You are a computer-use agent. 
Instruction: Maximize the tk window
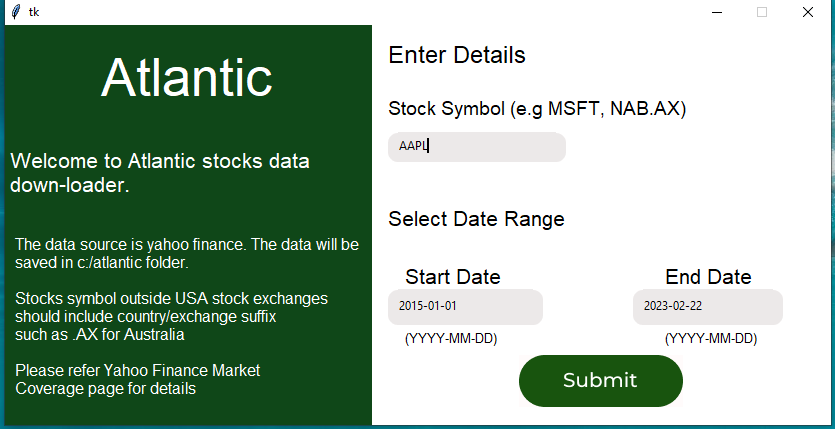[762, 12]
